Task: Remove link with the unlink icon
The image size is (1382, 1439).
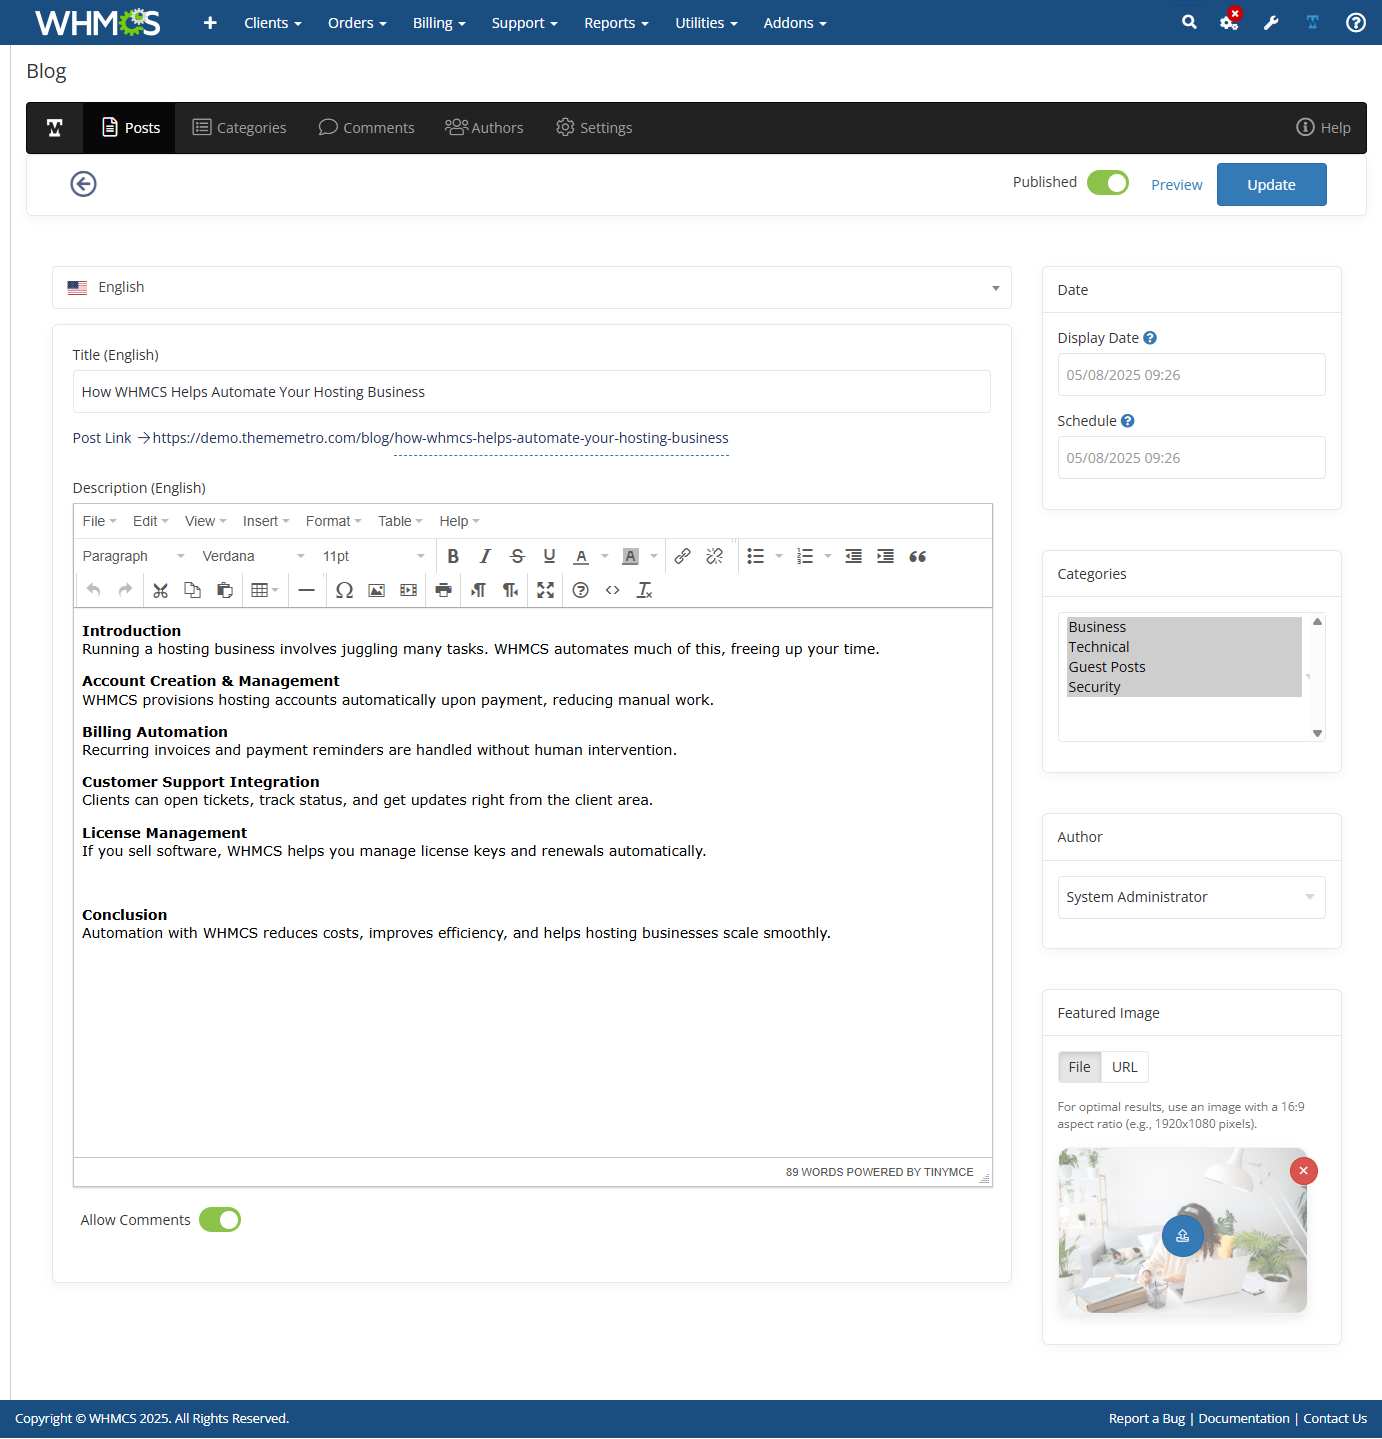Action: tap(714, 556)
